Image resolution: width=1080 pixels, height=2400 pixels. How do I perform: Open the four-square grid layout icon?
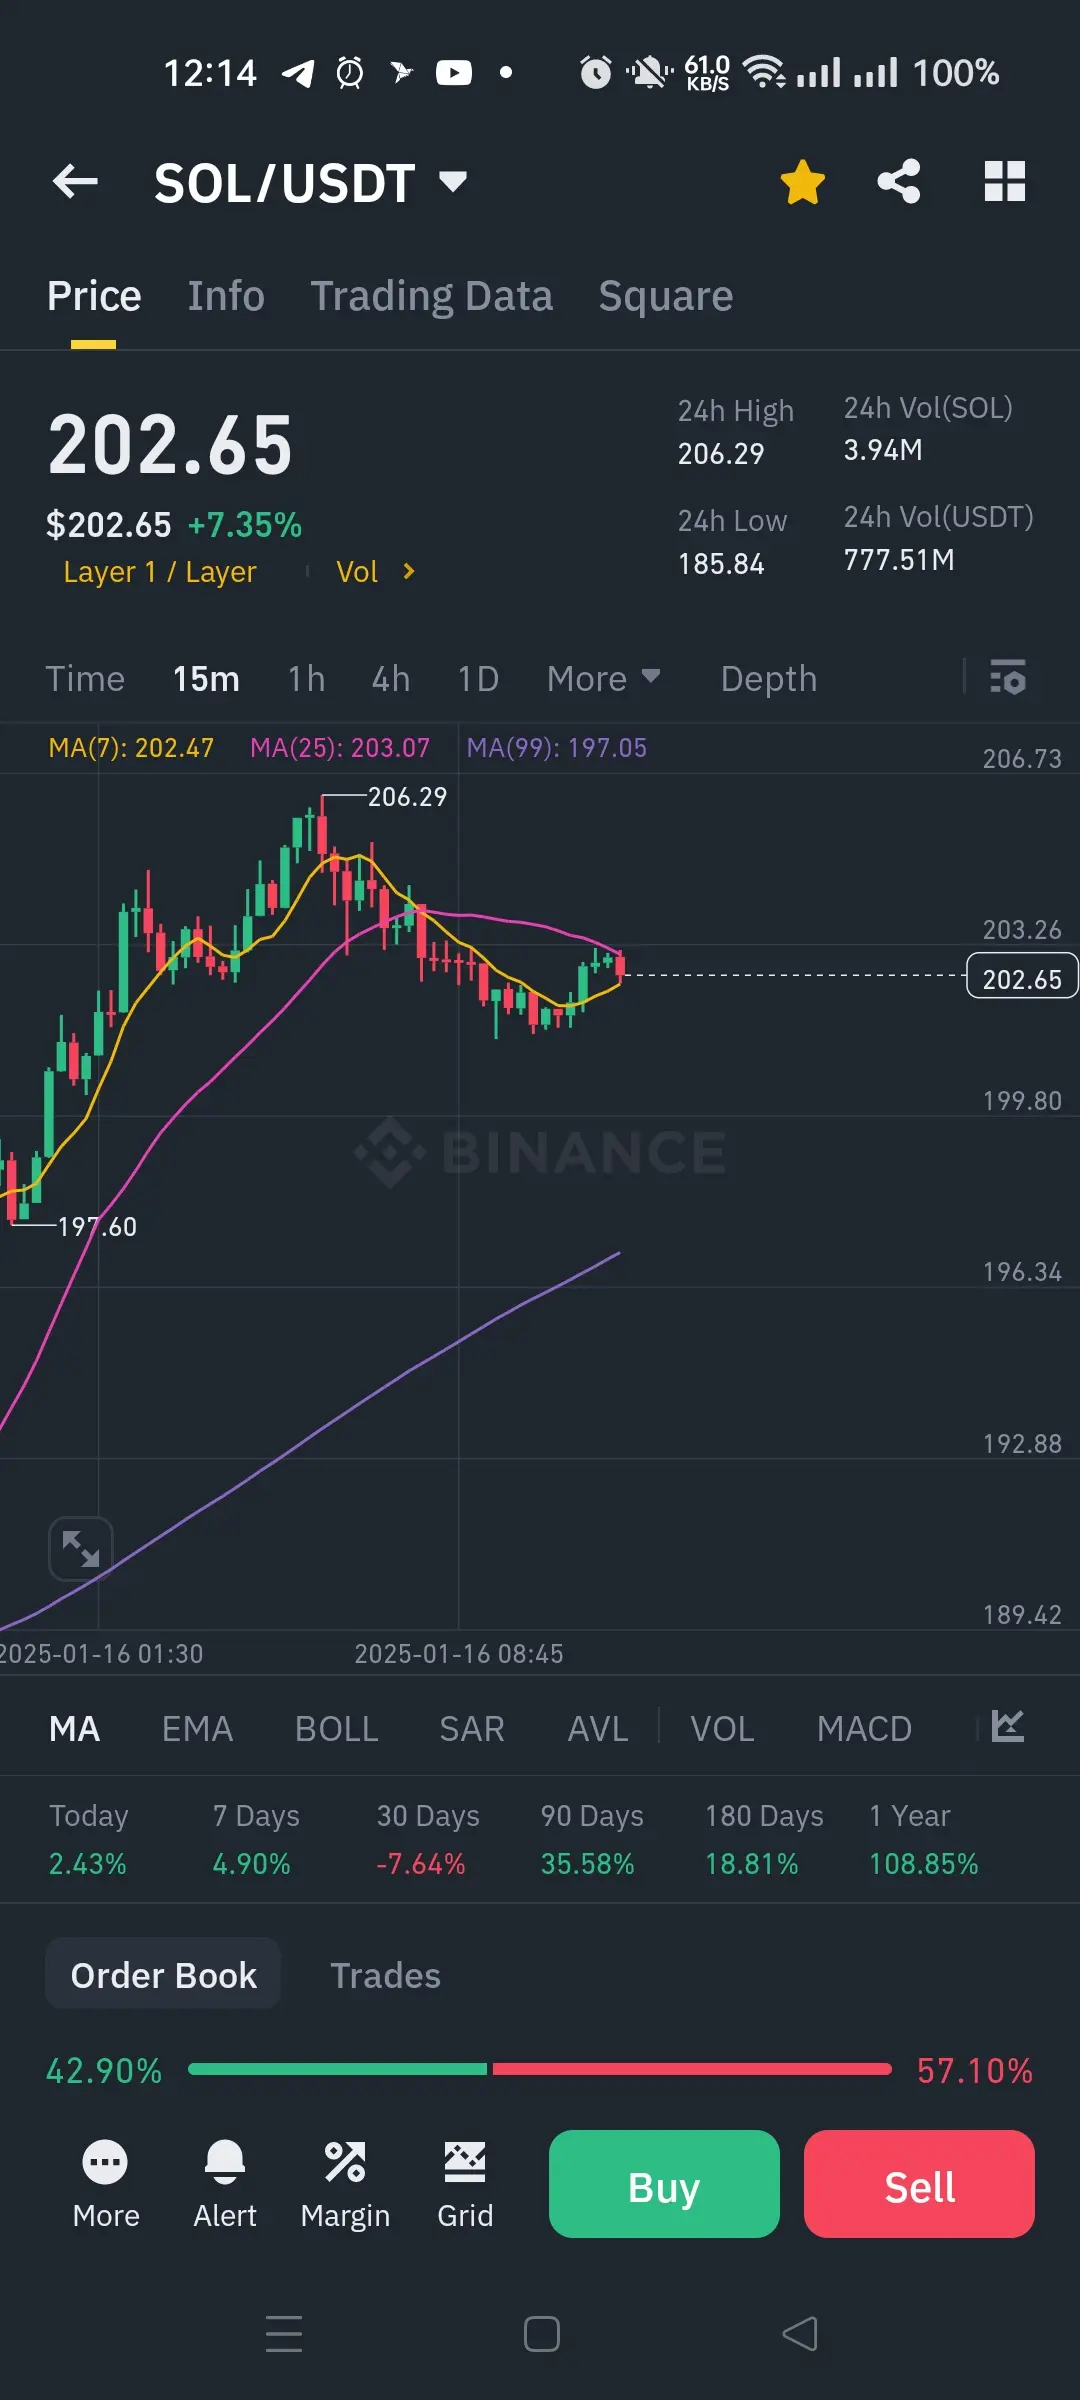click(x=1005, y=182)
